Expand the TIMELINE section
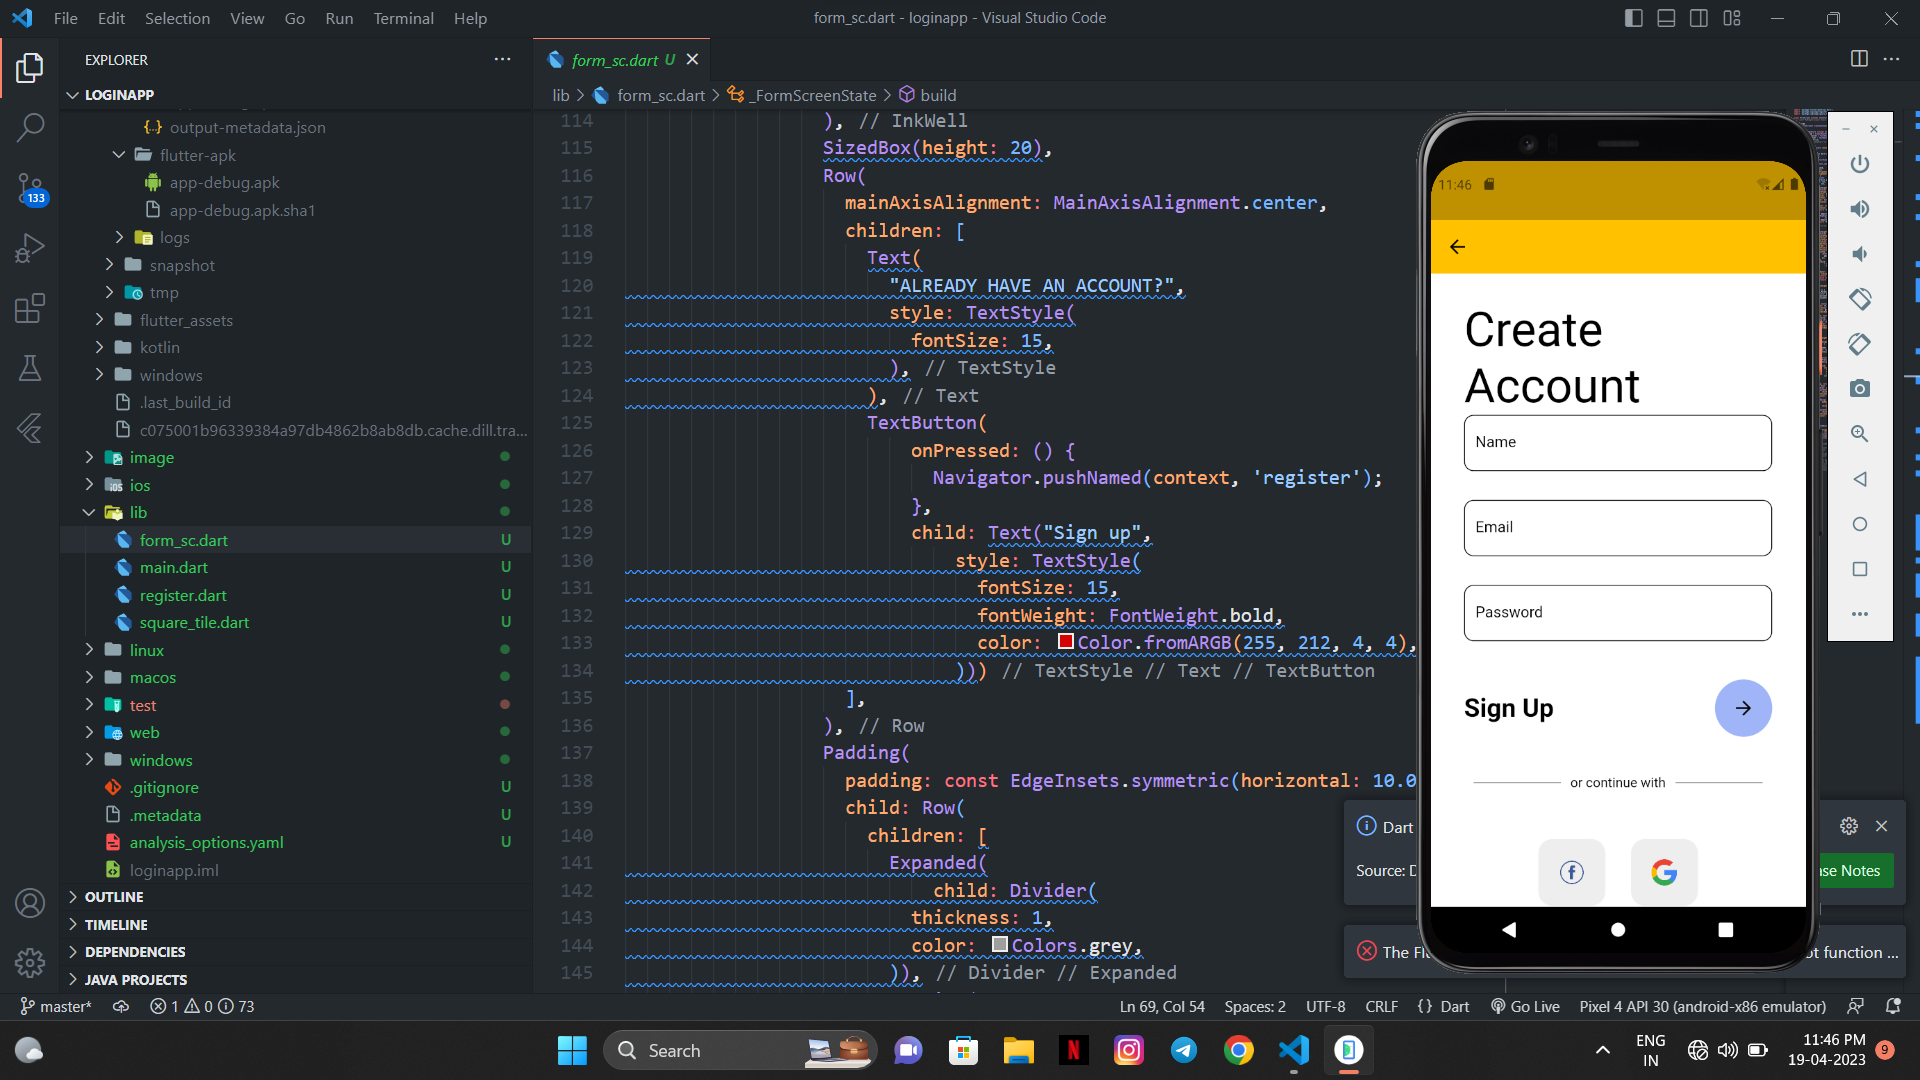The height and width of the screenshot is (1080, 1920). tap(116, 925)
